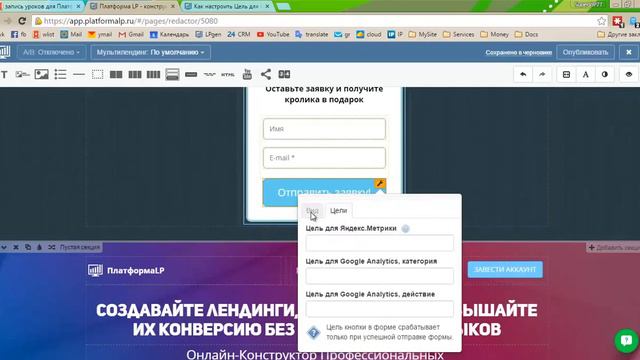Image resolution: width=640 pixels, height=360 pixels.
Task: Open the LPgen bookmark
Action: coord(208,35)
